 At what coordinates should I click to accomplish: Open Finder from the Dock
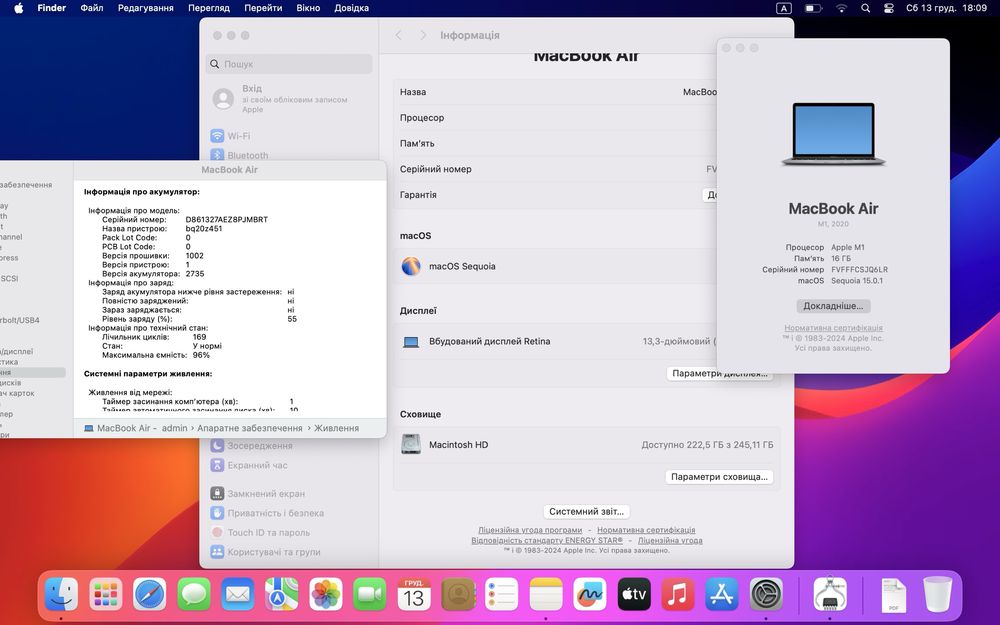point(61,594)
